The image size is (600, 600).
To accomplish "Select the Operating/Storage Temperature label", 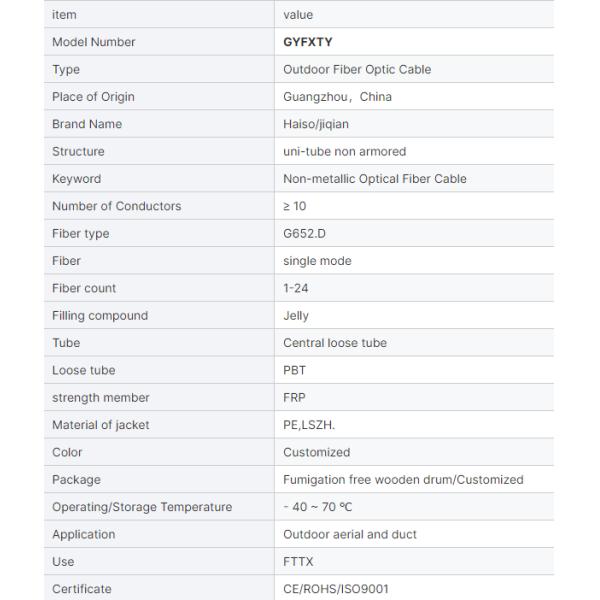I will pyautogui.click(x=142, y=507).
